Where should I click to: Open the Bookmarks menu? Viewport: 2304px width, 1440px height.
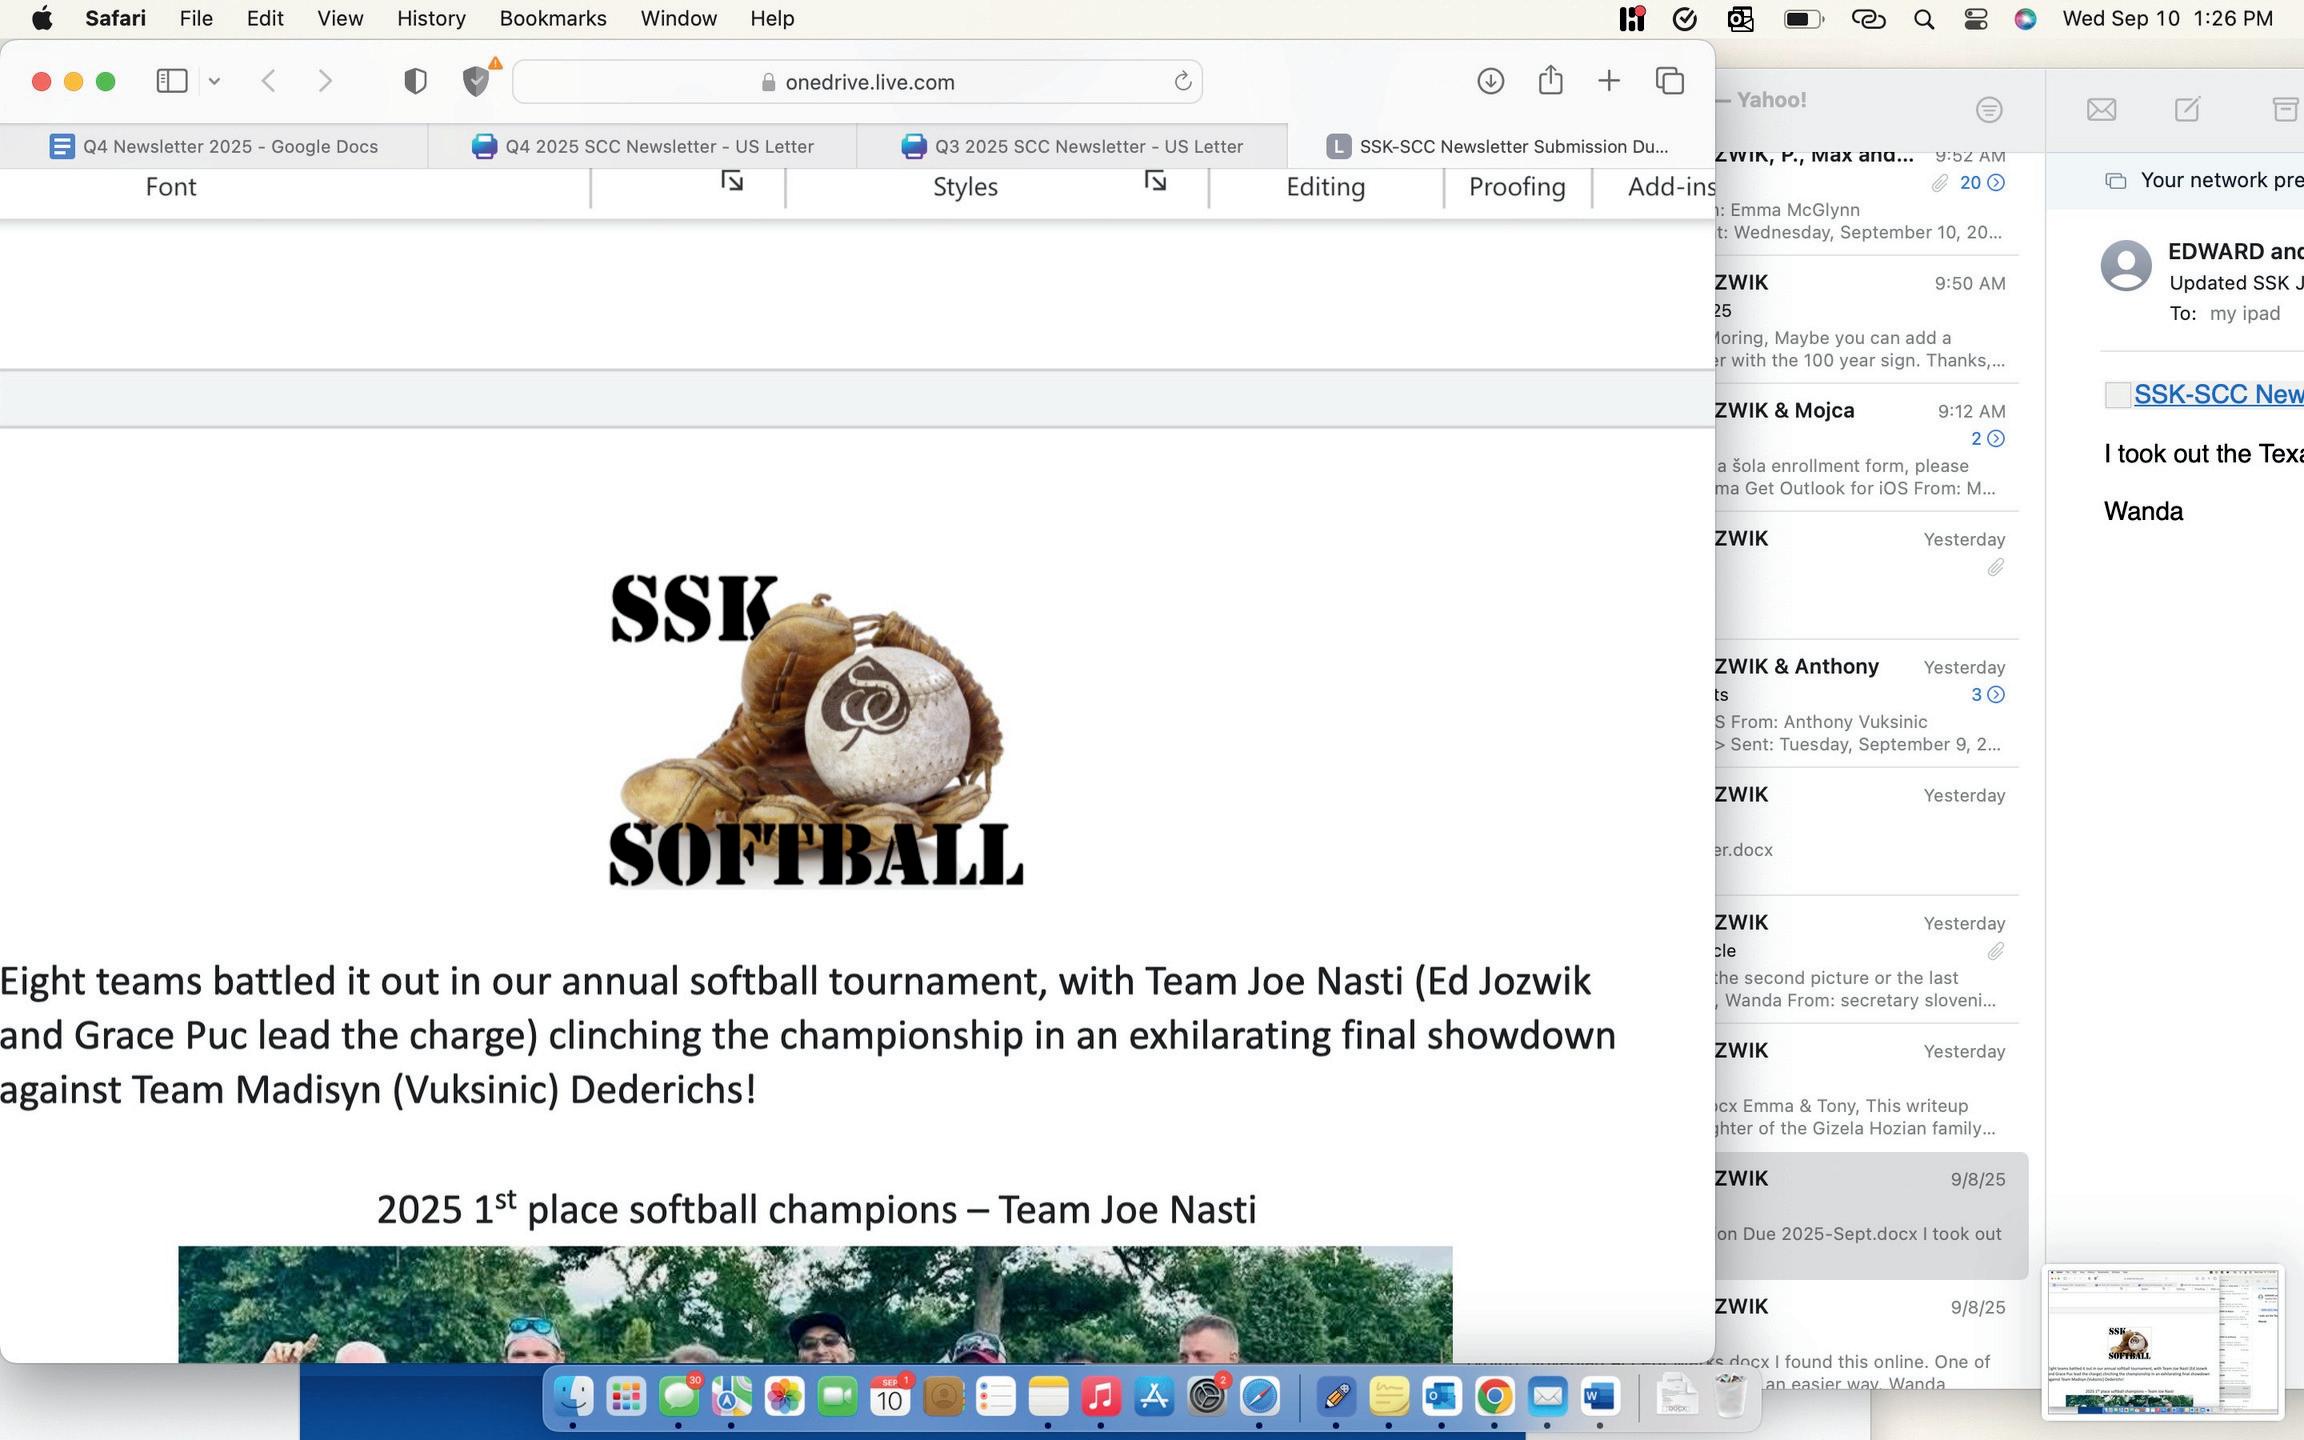[552, 19]
